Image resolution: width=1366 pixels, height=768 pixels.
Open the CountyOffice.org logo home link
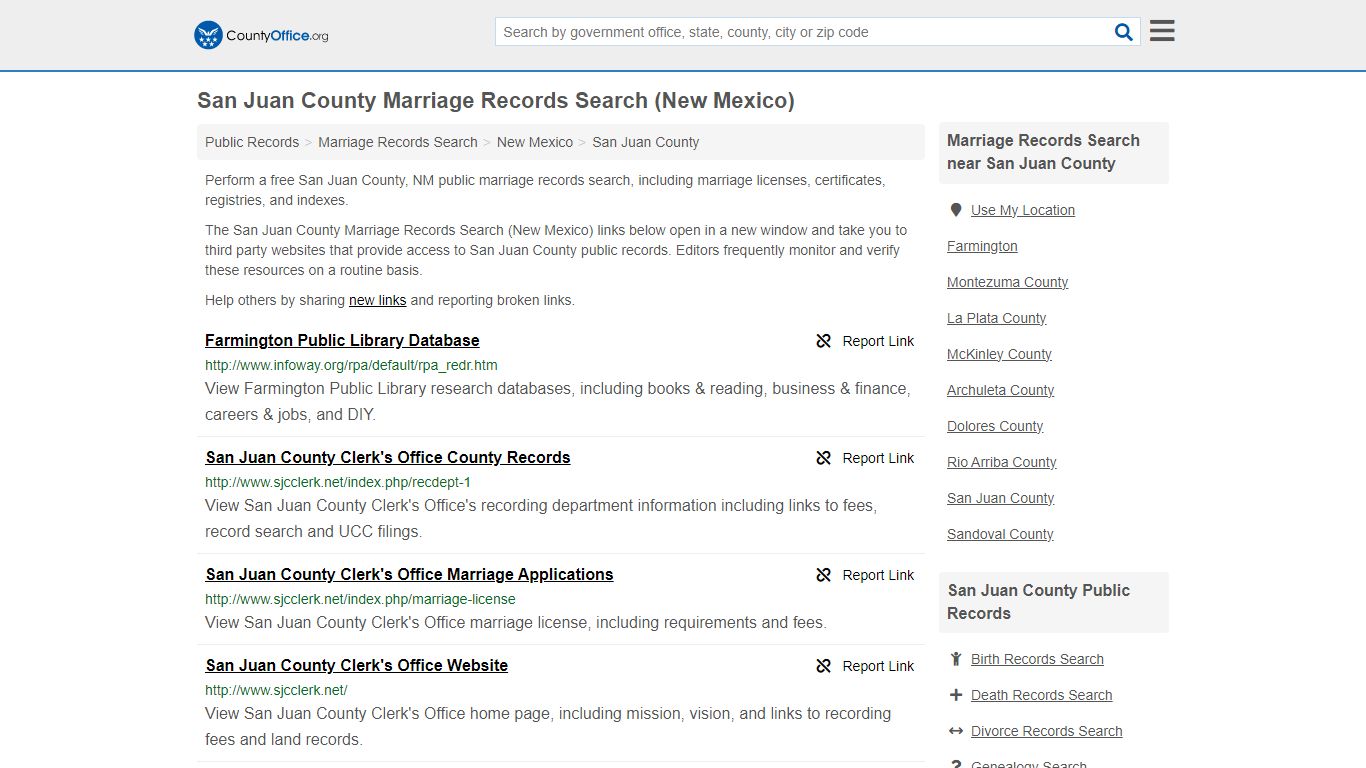(x=261, y=35)
